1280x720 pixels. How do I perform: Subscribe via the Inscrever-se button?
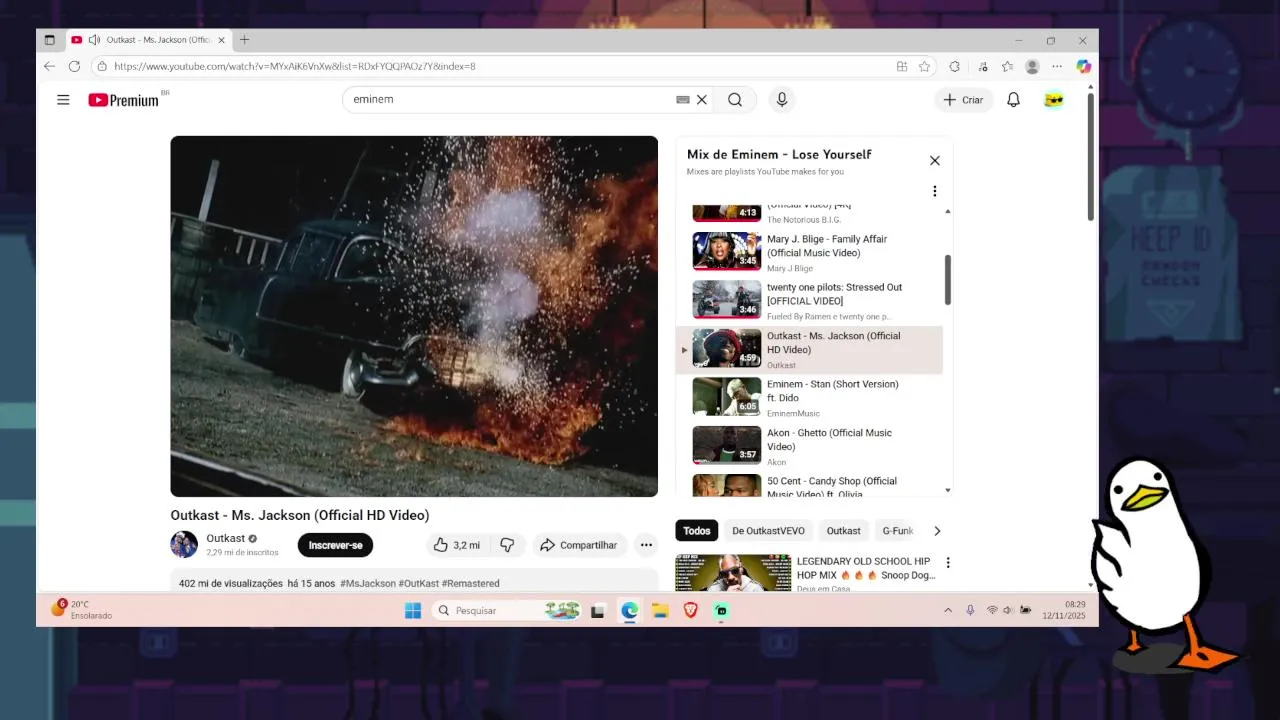click(x=335, y=545)
